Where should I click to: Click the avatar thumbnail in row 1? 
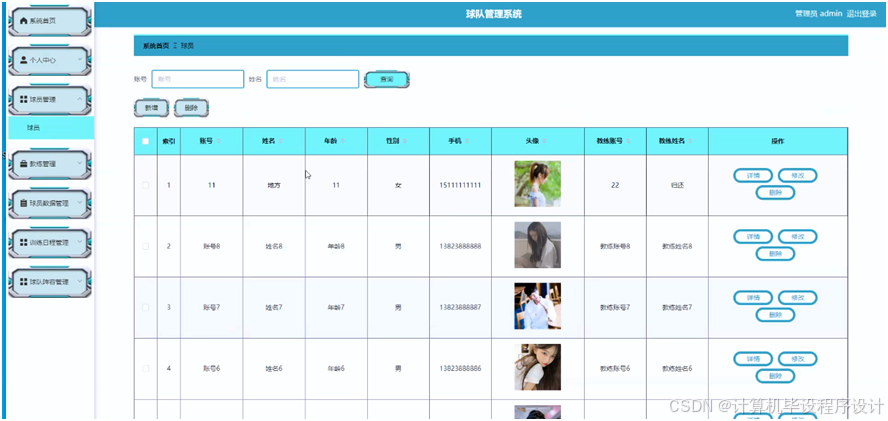[537, 184]
